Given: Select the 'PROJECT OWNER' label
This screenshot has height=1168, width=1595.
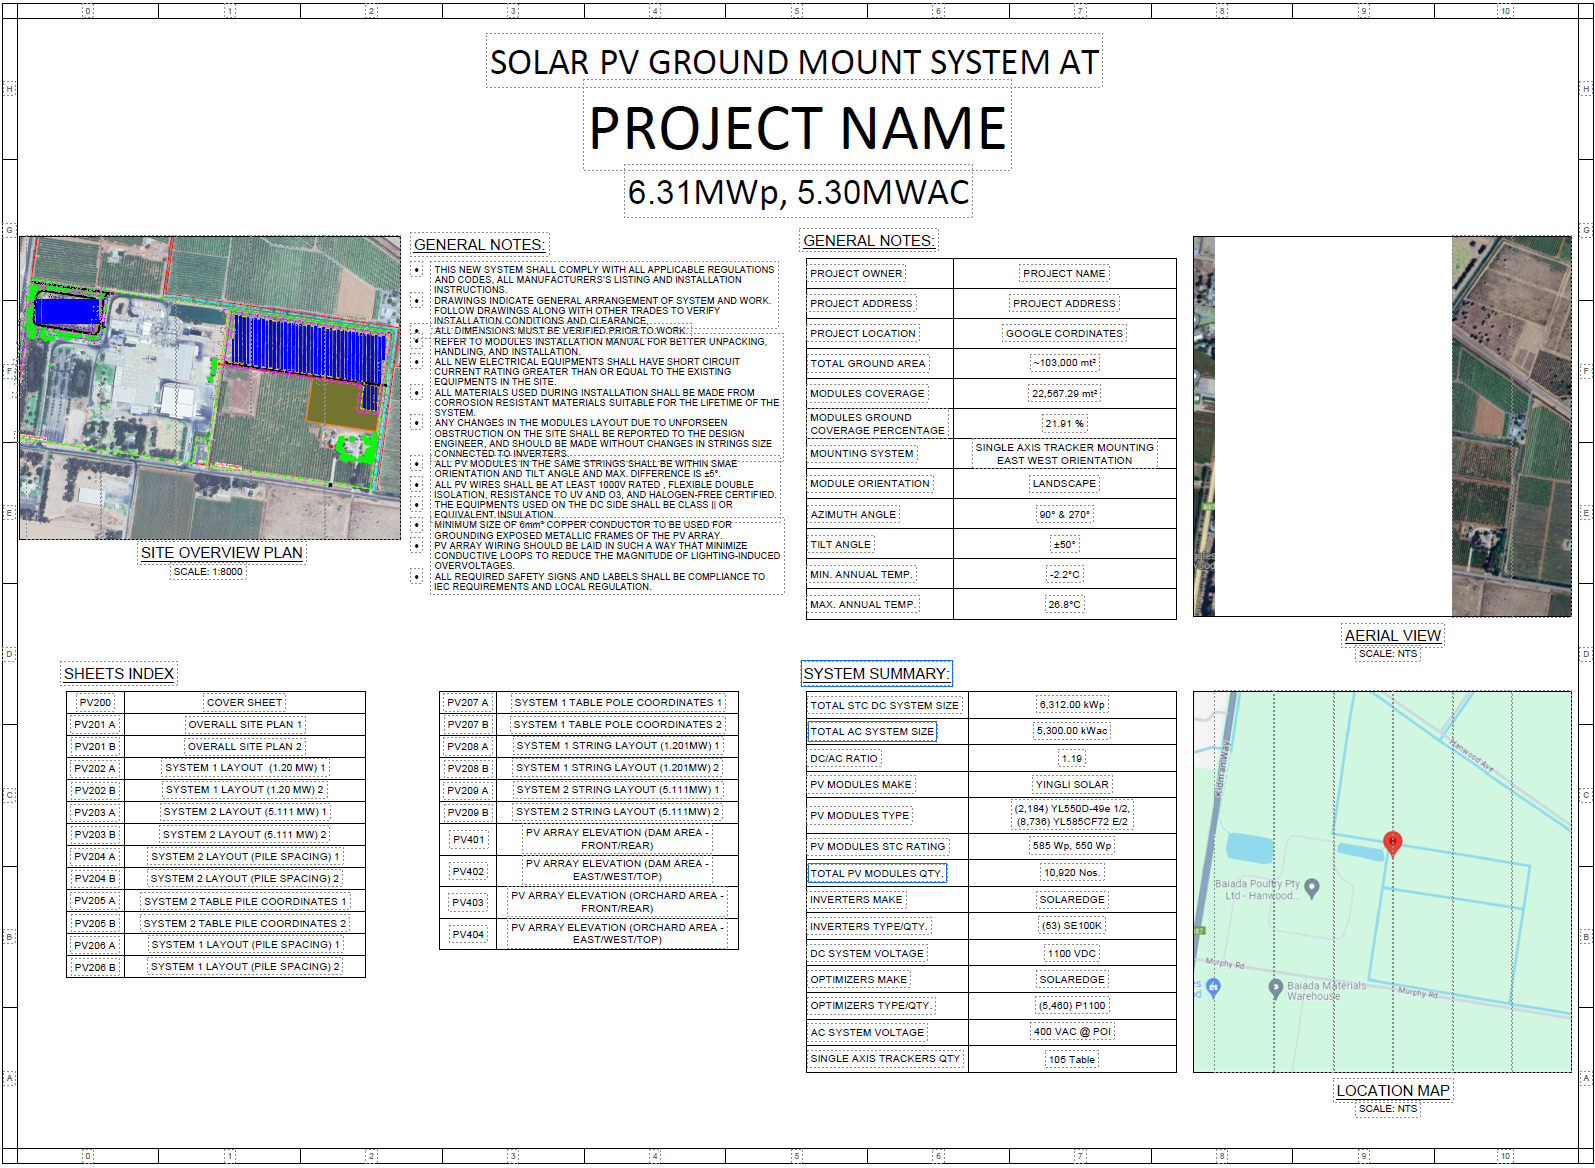Looking at the screenshot, I should tap(856, 274).
